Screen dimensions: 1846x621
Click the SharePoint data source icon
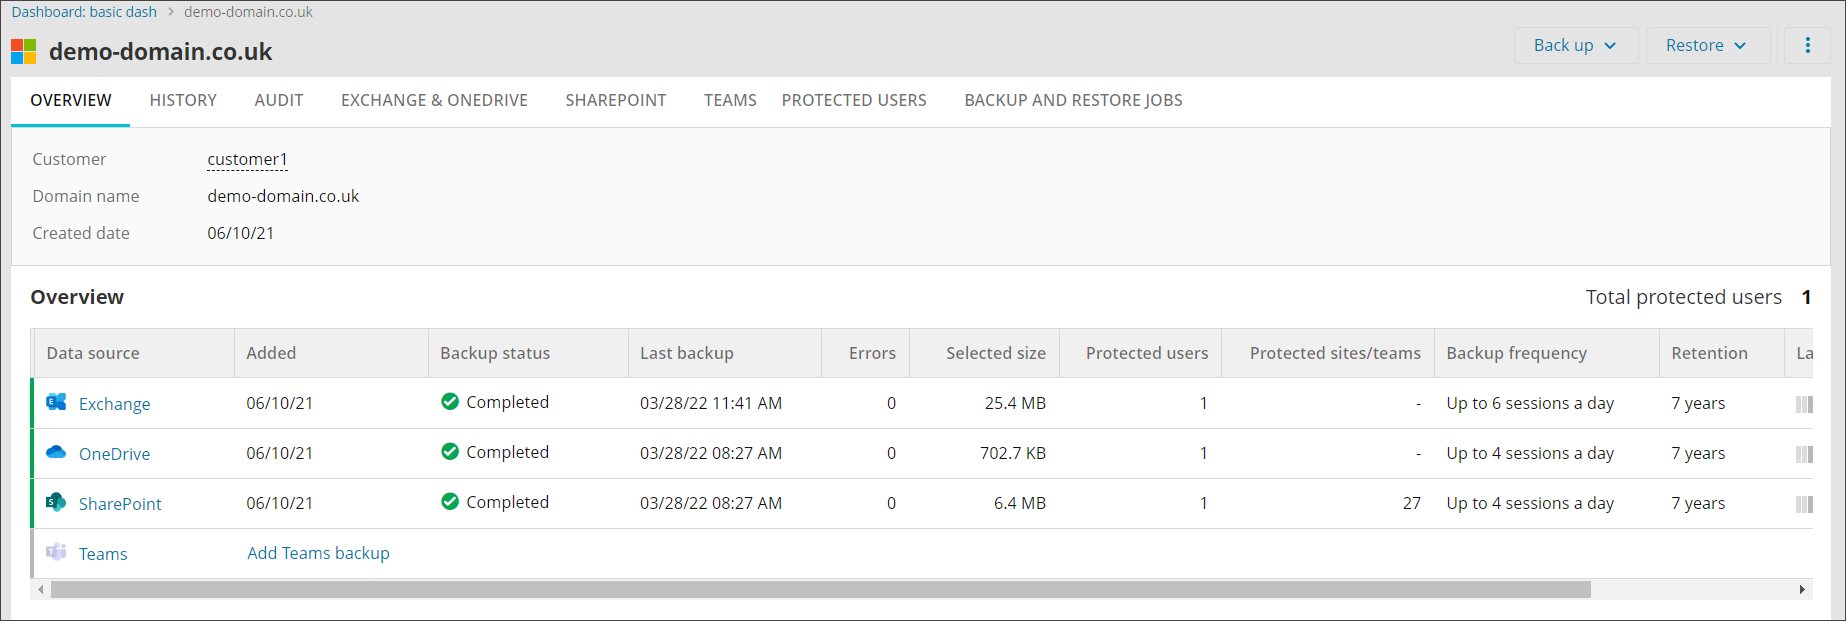coord(56,502)
